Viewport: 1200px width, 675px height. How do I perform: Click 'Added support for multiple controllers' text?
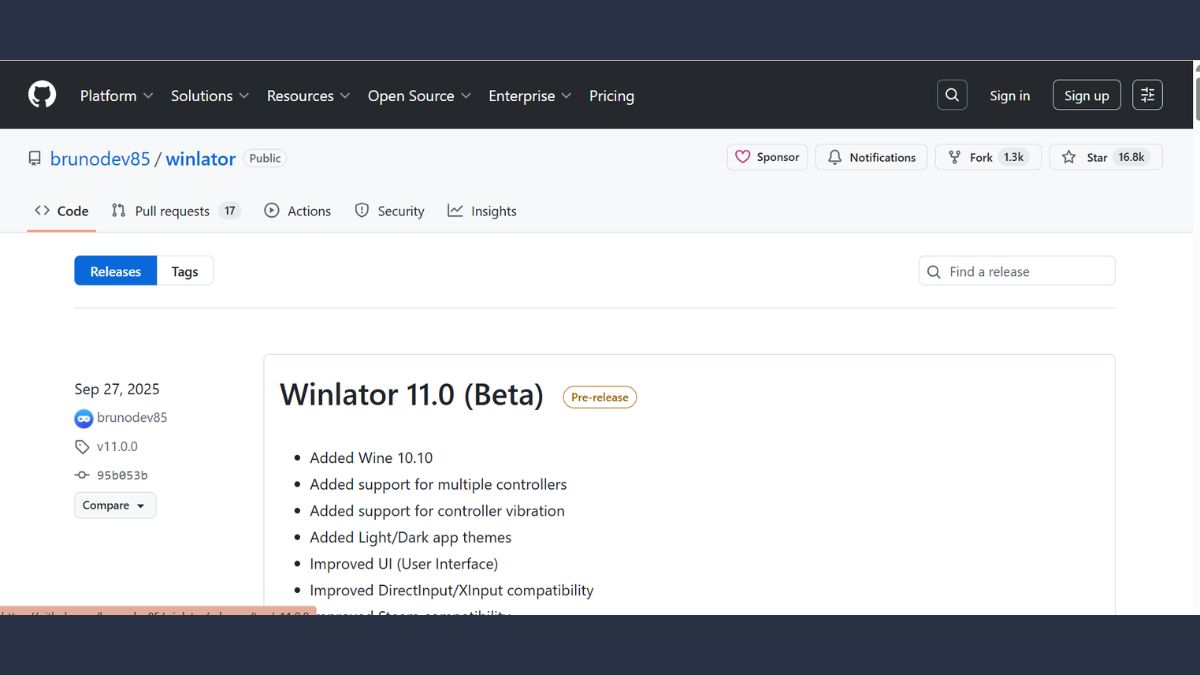click(438, 484)
